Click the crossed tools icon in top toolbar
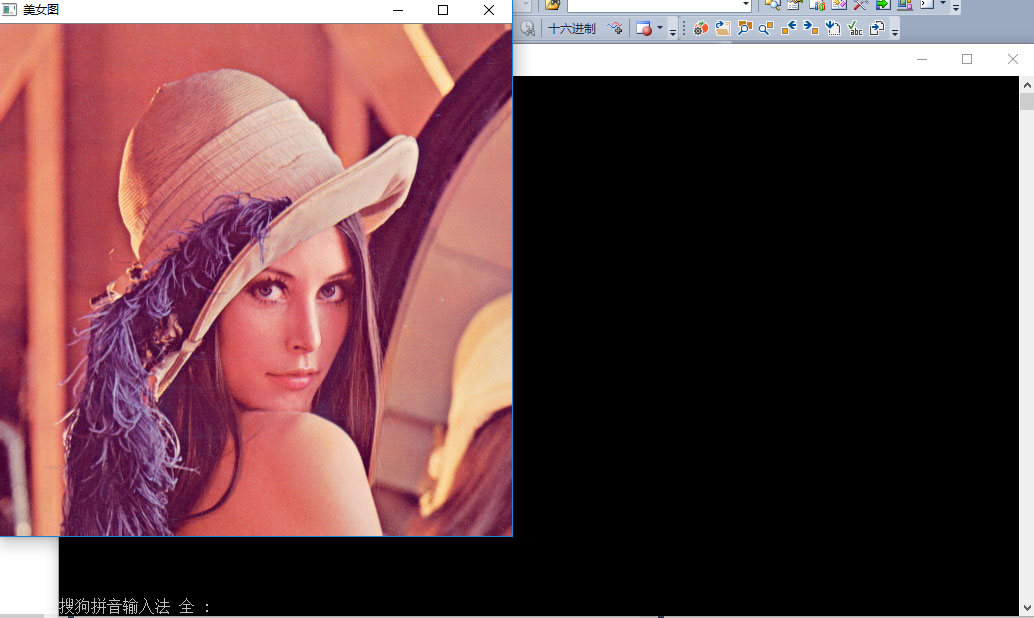The width and height of the screenshot is (1034, 618). pyautogui.click(x=861, y=5)
